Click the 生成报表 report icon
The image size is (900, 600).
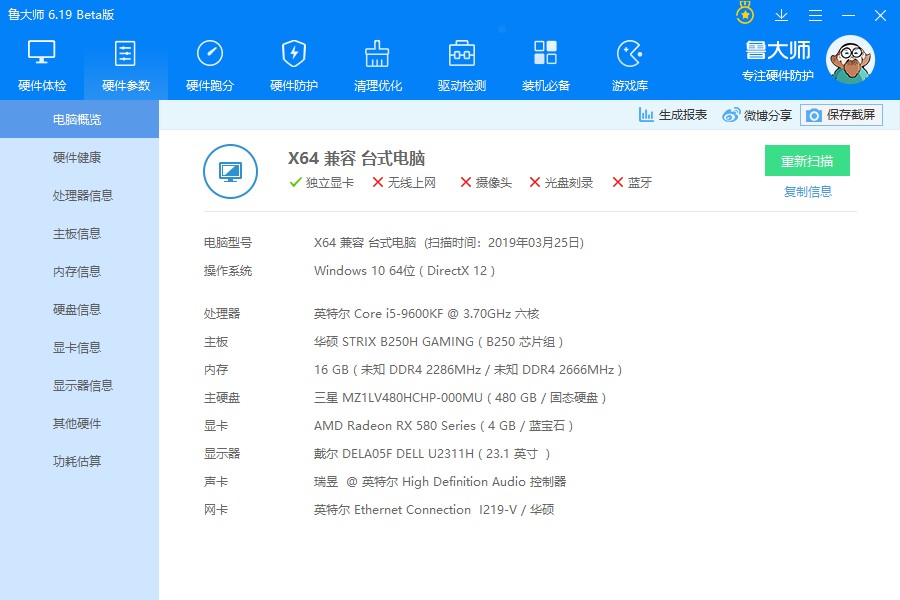676,114
